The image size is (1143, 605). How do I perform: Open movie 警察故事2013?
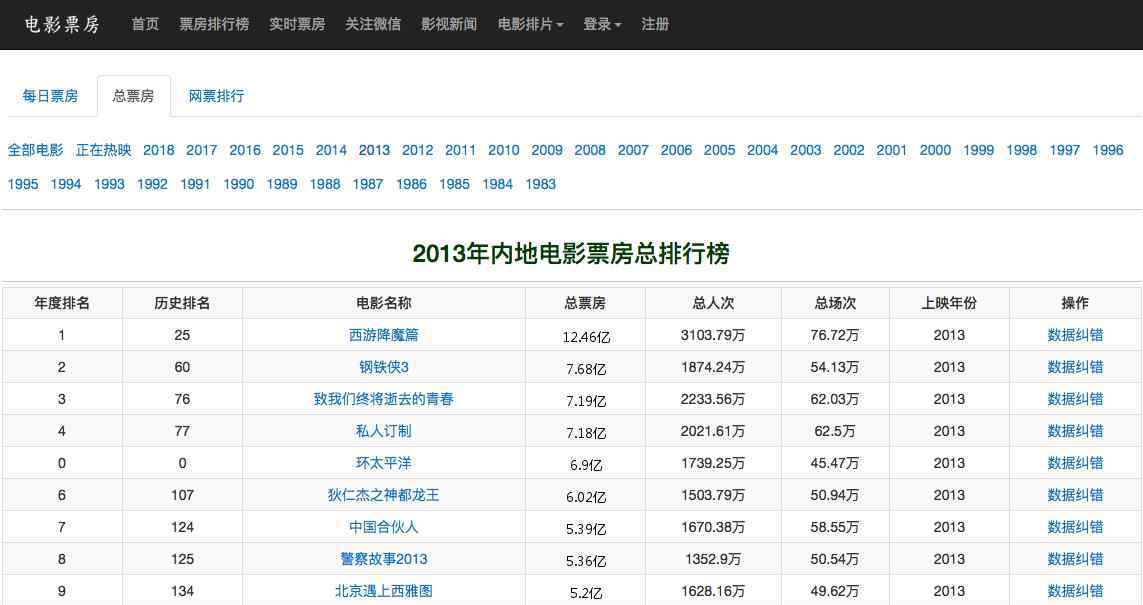click(383, 559)
